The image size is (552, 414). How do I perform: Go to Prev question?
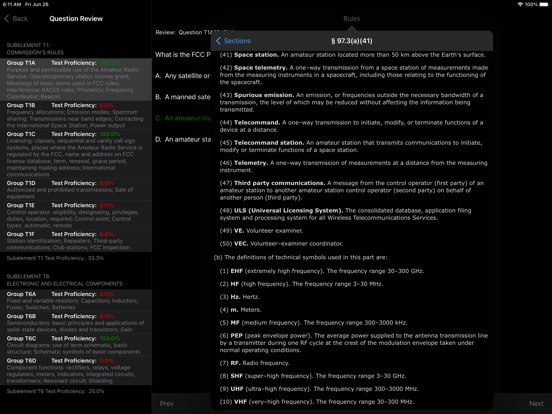[167, 403]
